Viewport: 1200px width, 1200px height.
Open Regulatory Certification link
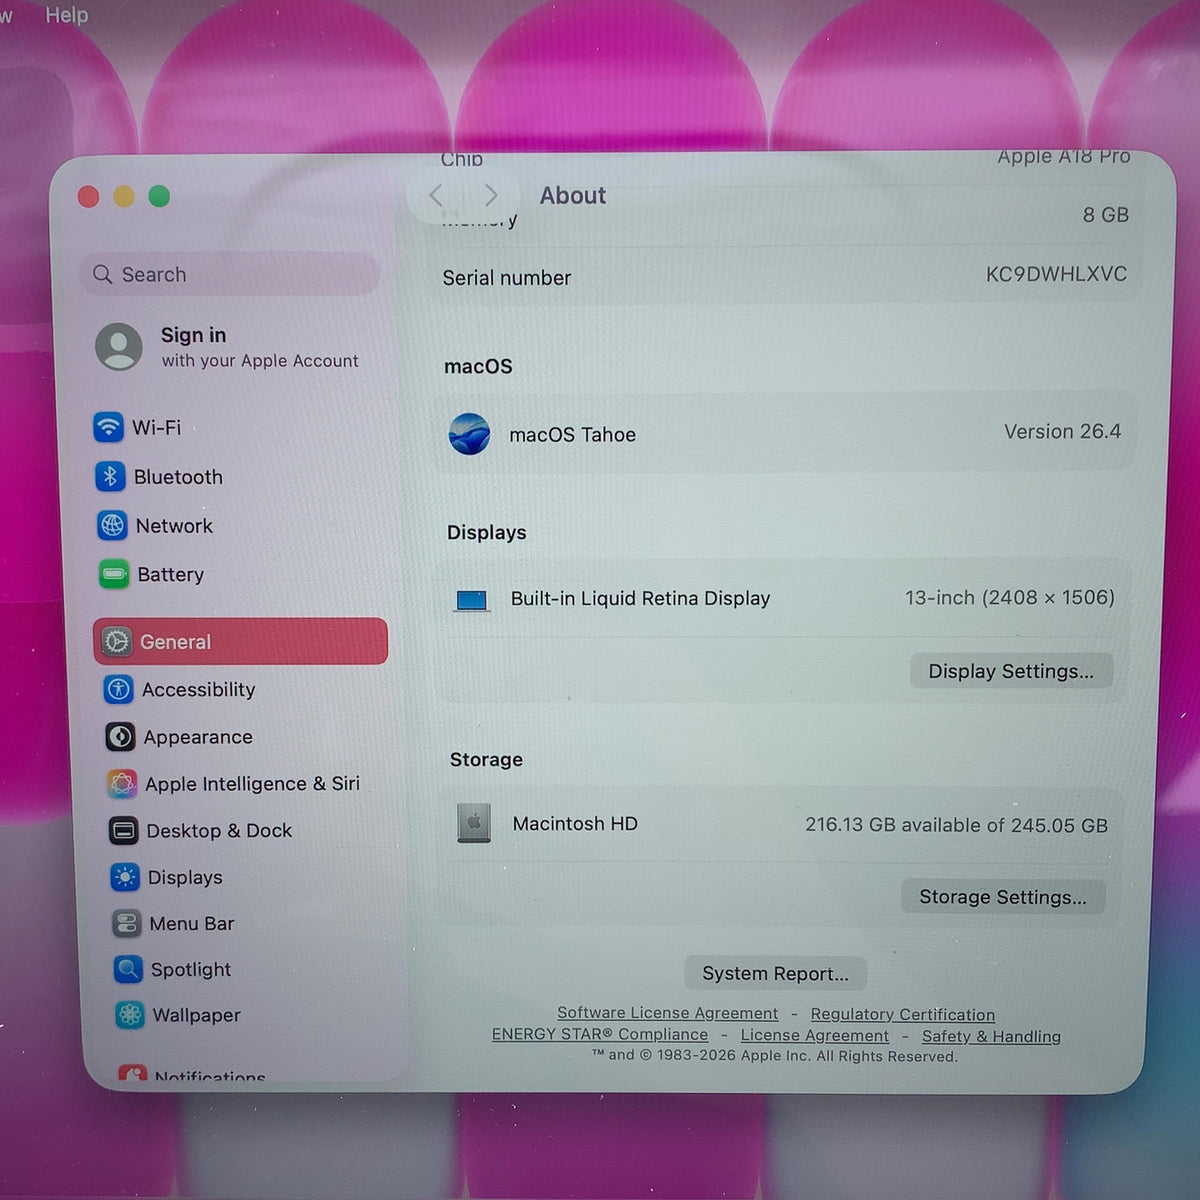pyautogui.click(x=902, y=1014)
